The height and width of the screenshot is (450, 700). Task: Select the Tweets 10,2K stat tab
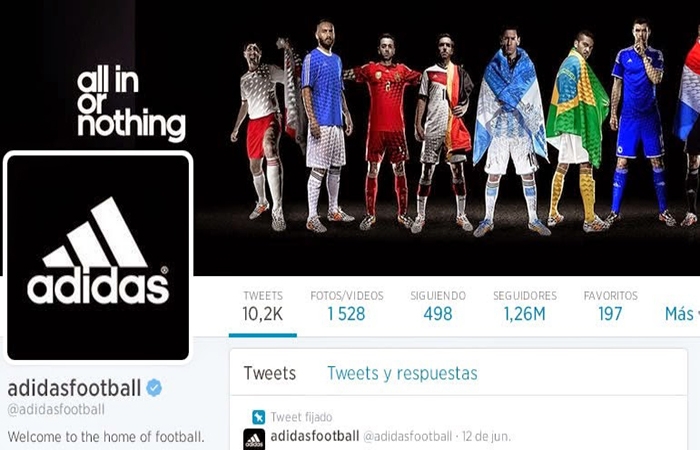263,306
